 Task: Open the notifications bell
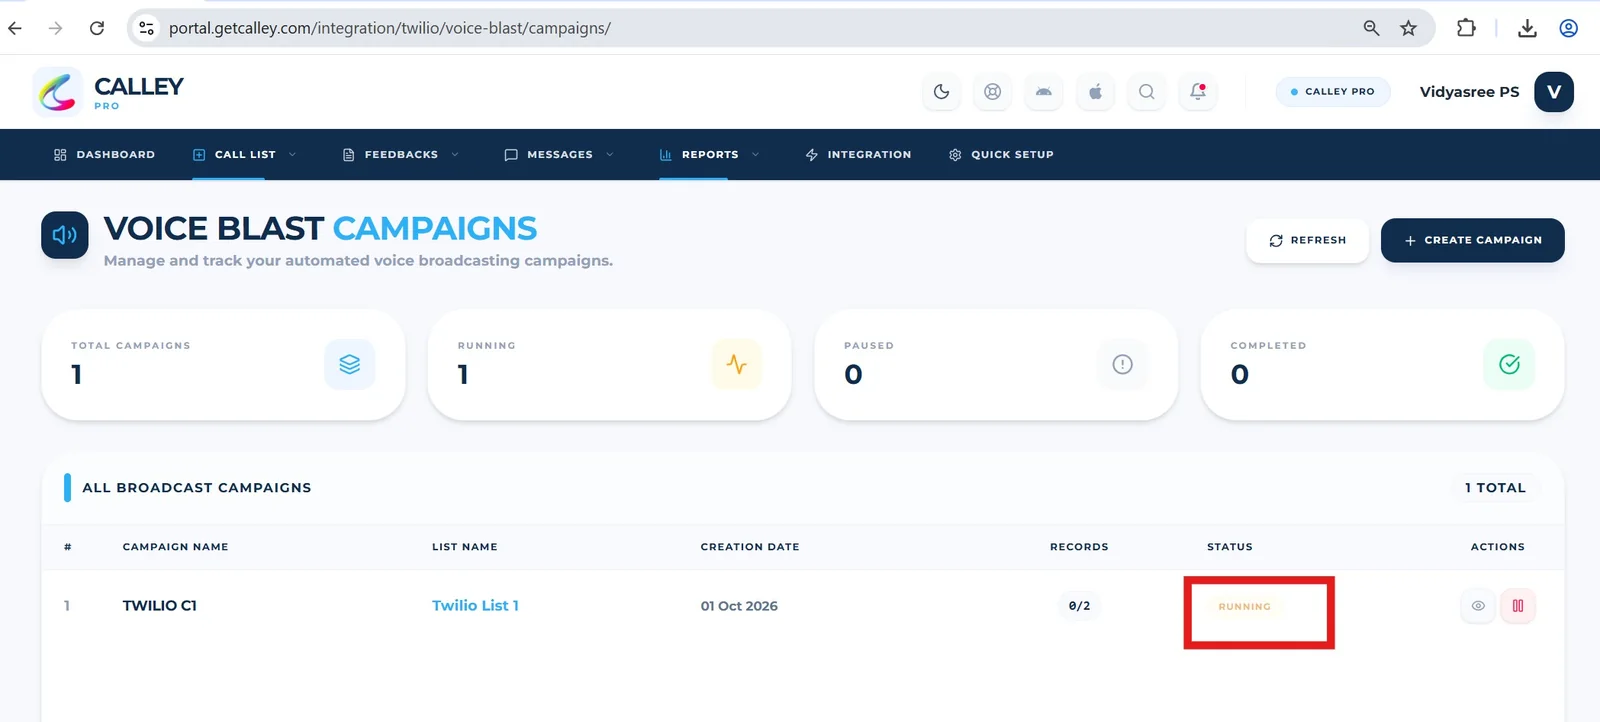click(1198, 92)
